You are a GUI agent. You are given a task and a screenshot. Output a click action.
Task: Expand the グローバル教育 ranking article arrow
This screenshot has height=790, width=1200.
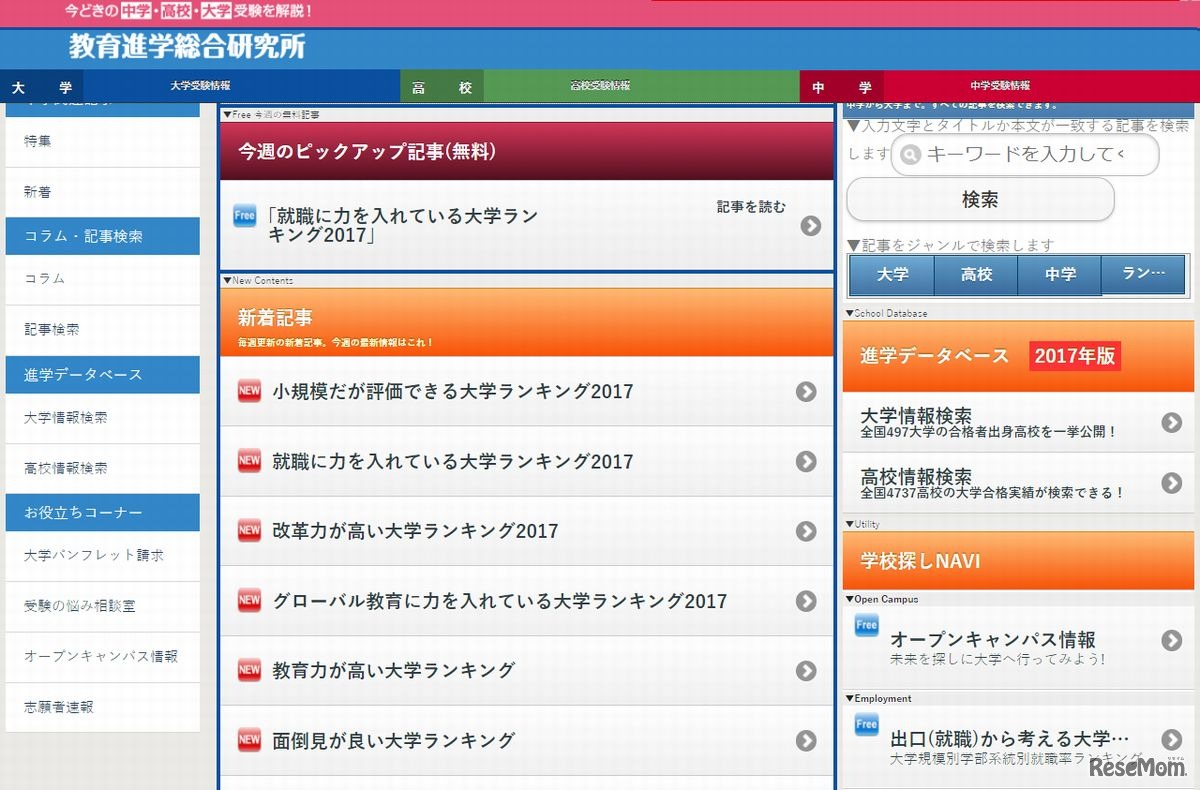point(806,601)
